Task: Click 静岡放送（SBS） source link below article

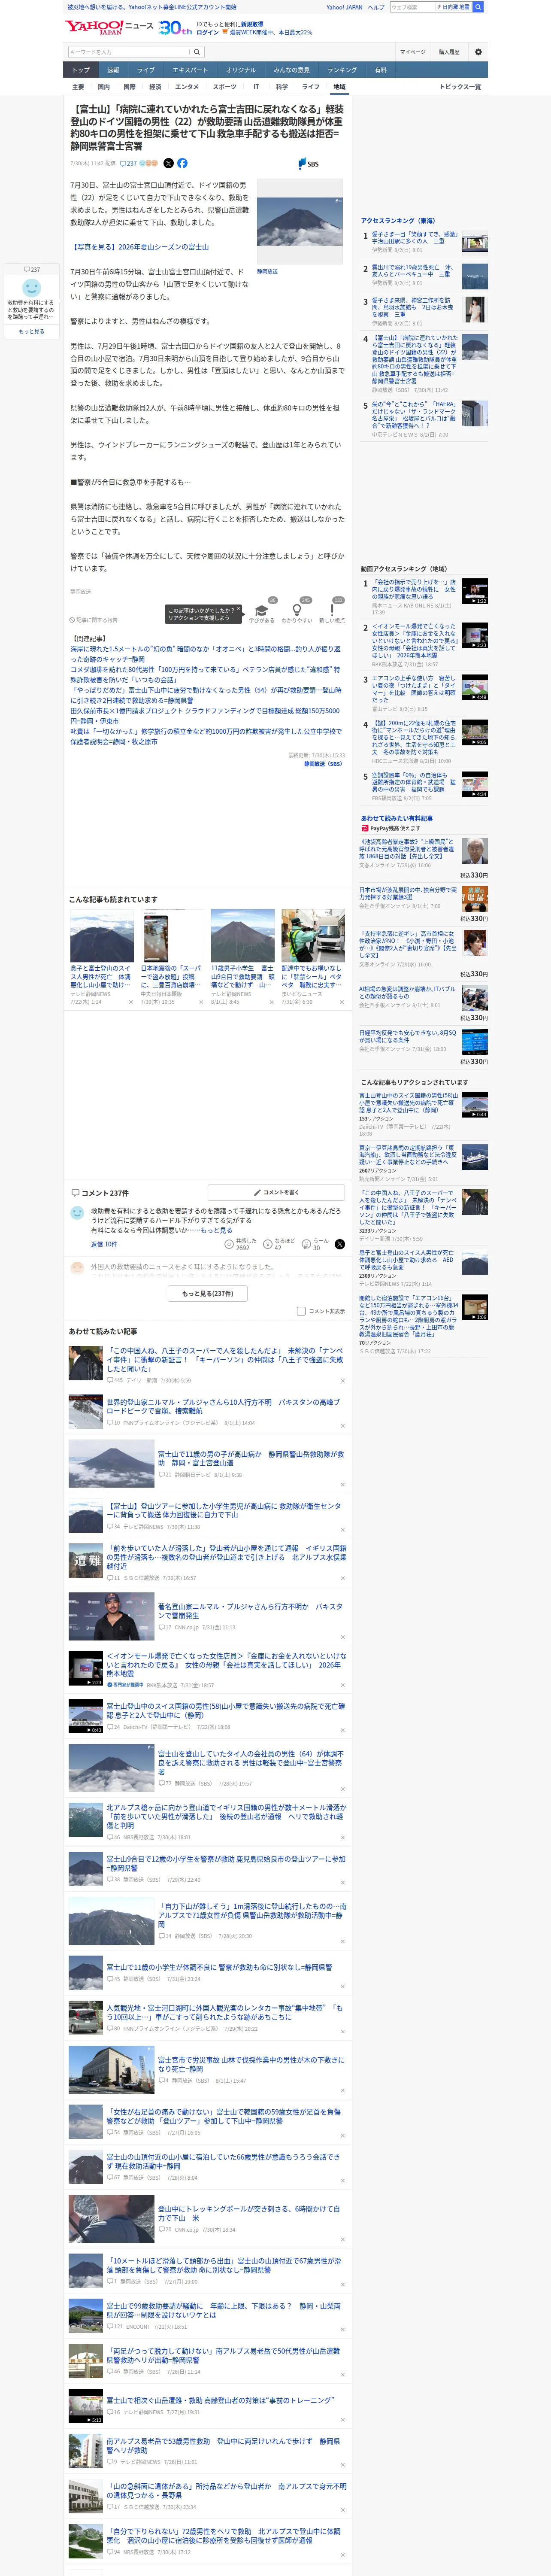Action: [x=323, y=764]
